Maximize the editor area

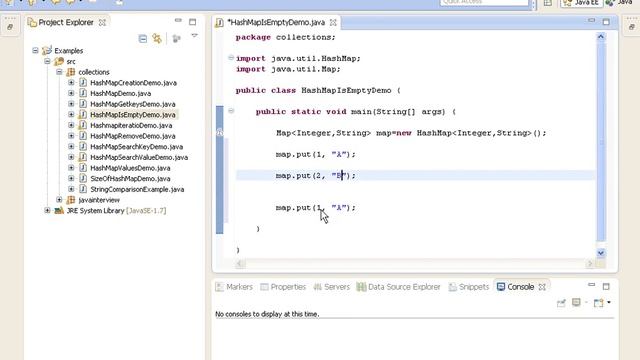(606, 22)
